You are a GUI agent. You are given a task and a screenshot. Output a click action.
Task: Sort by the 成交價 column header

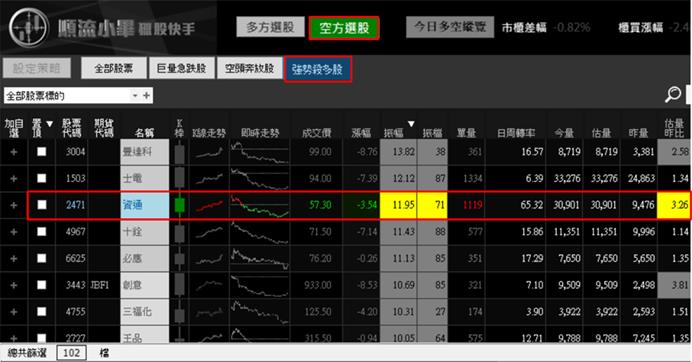coord(316,132)
